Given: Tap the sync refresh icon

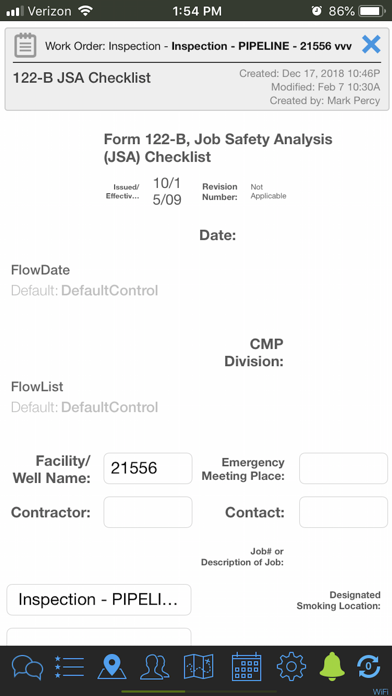Looking at the screenshot, I should (368, 667).
